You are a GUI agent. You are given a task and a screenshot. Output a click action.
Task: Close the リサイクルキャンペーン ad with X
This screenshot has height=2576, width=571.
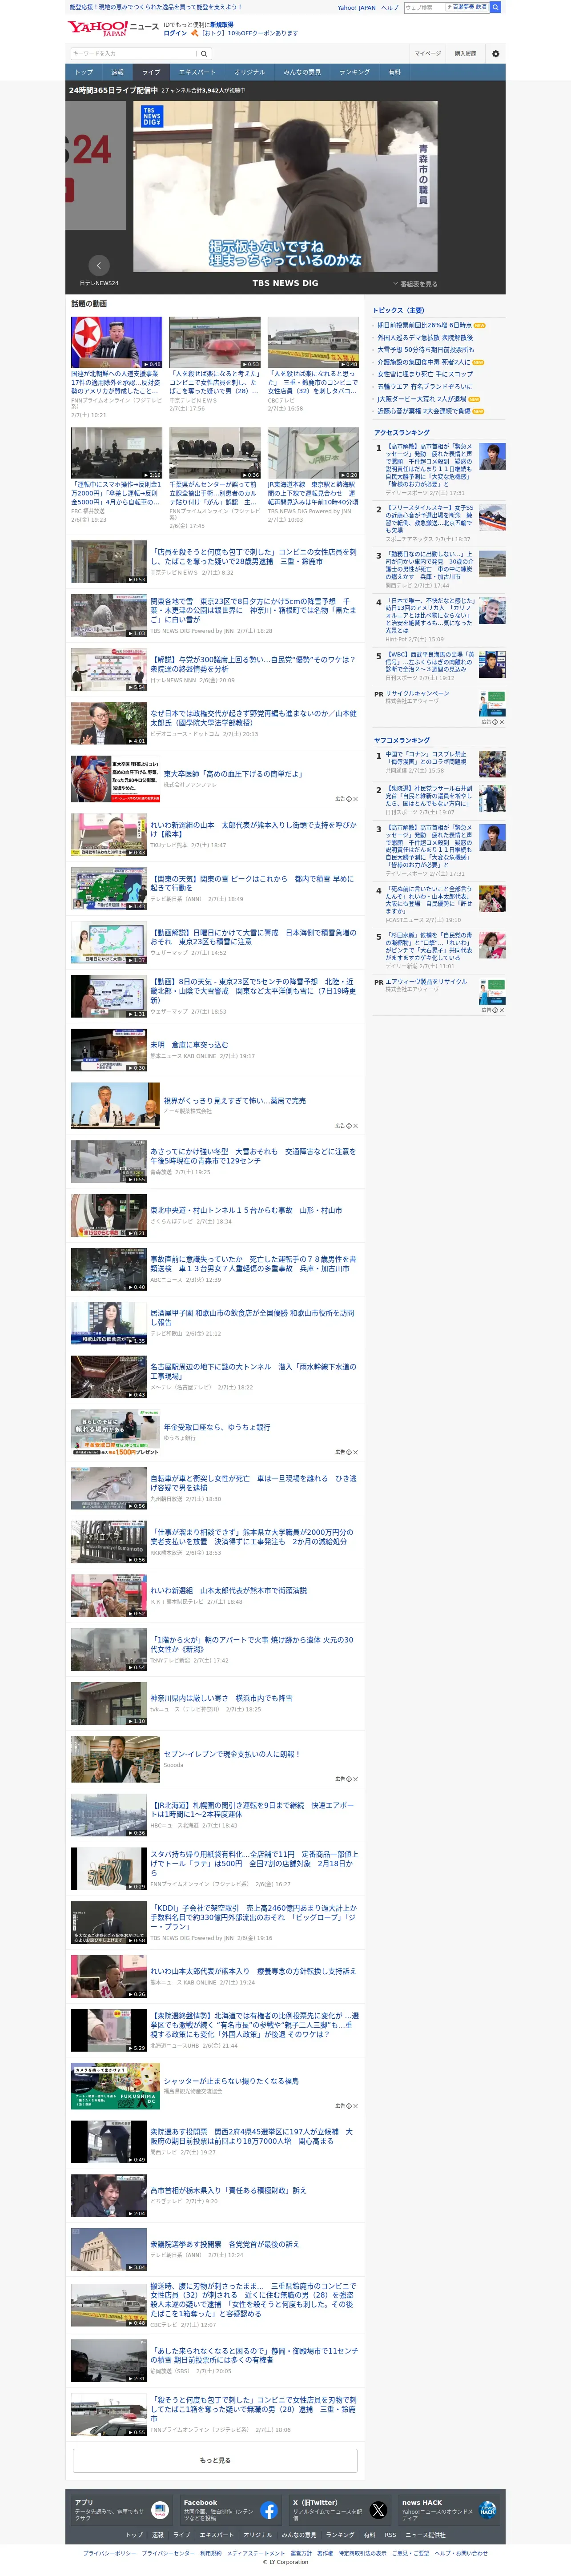(501, 721)
